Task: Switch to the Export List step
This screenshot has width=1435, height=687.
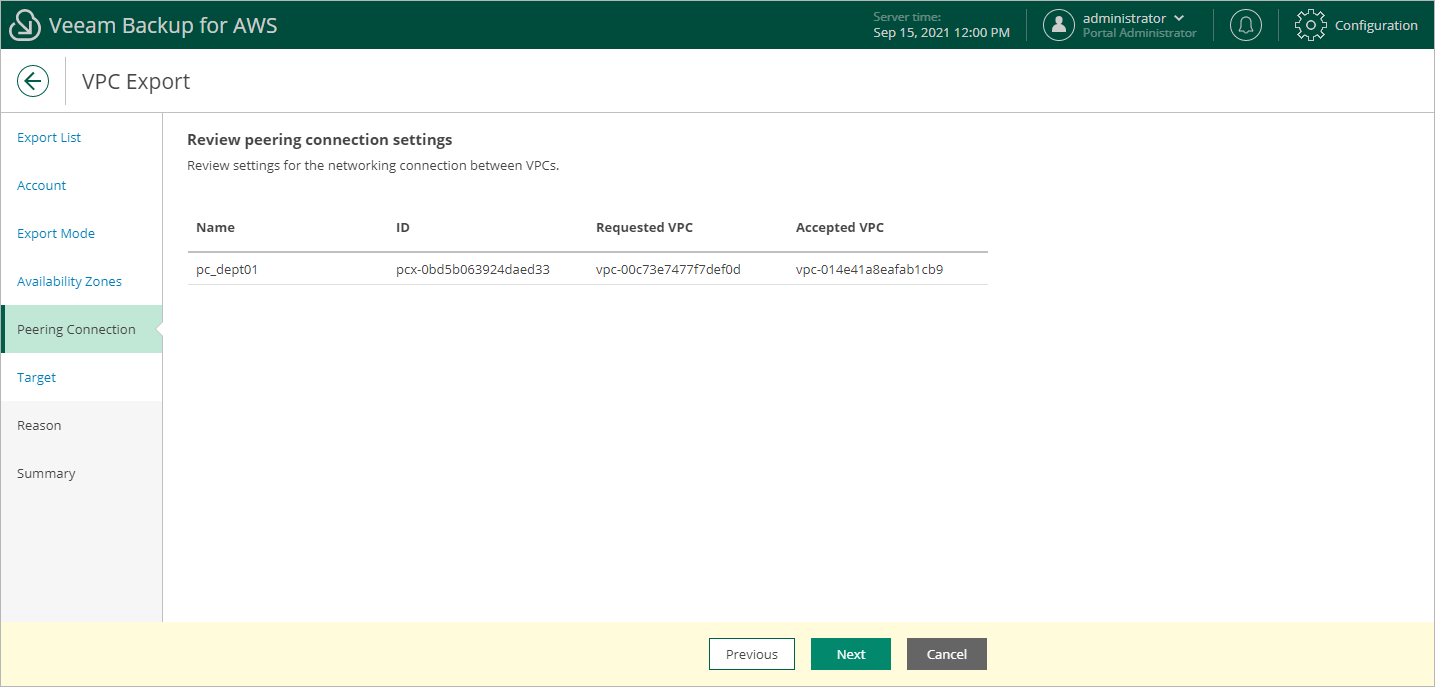Action: [48, 137]
